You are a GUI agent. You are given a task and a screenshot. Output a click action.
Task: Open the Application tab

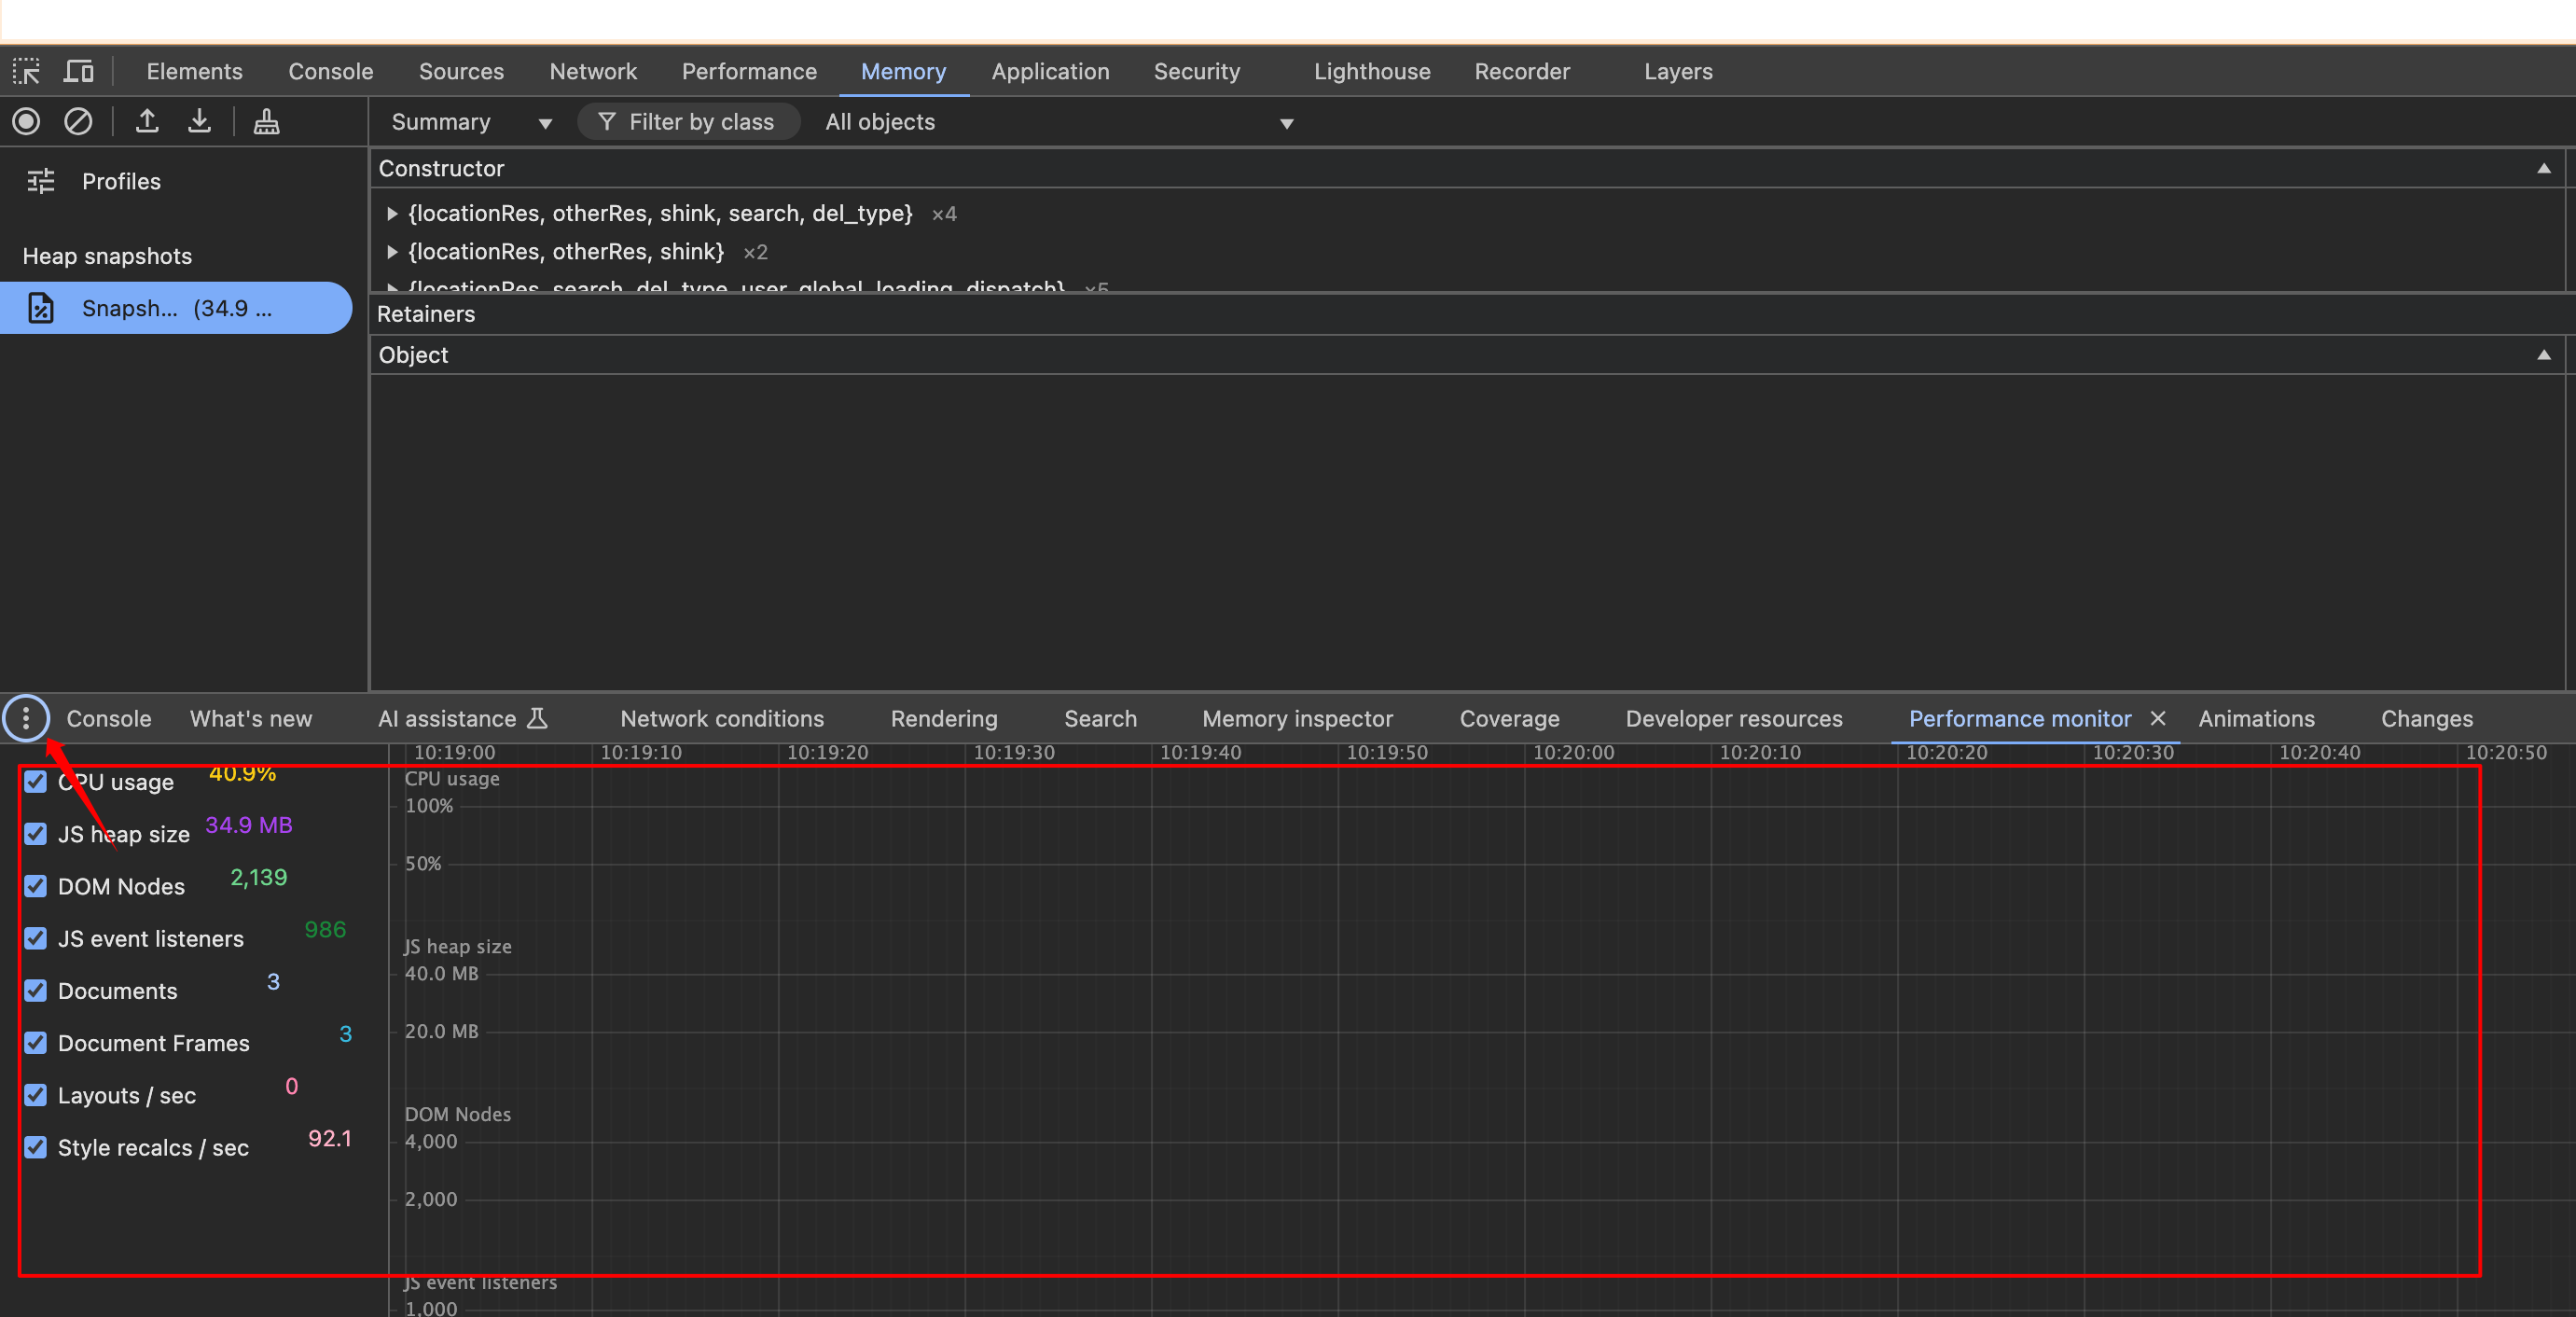[1050, 71]
